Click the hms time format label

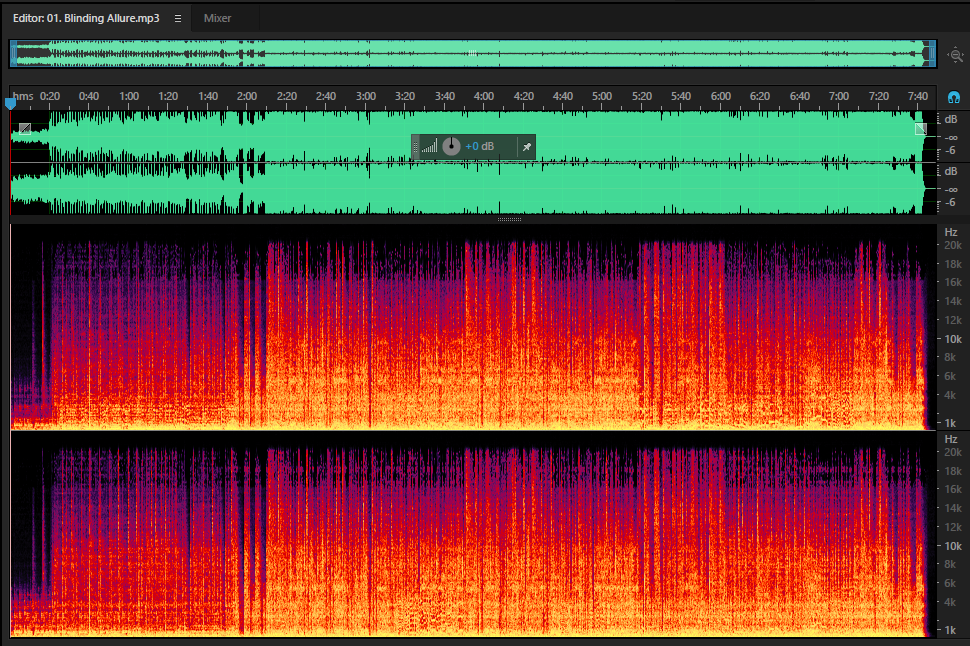point(23,96)
